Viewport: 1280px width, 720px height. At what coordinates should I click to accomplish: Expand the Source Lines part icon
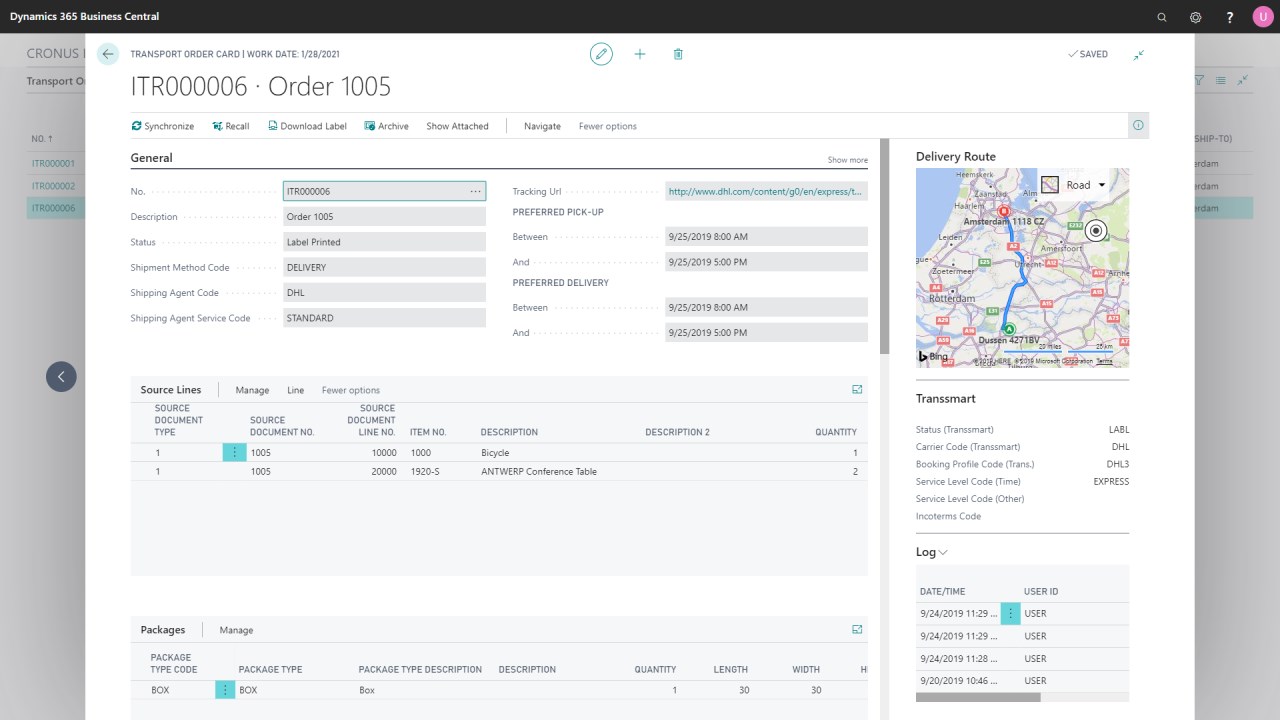coord(857,390)
